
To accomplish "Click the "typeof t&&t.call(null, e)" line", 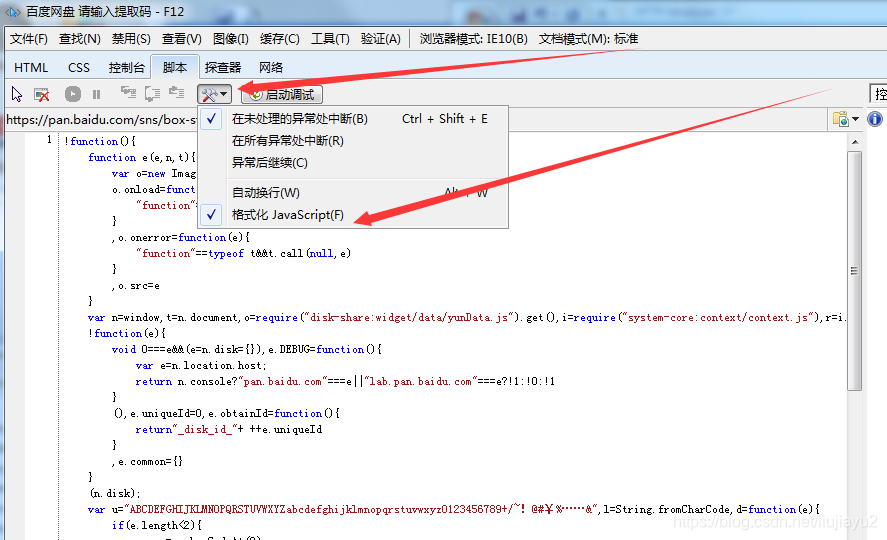I will [243, 253].
